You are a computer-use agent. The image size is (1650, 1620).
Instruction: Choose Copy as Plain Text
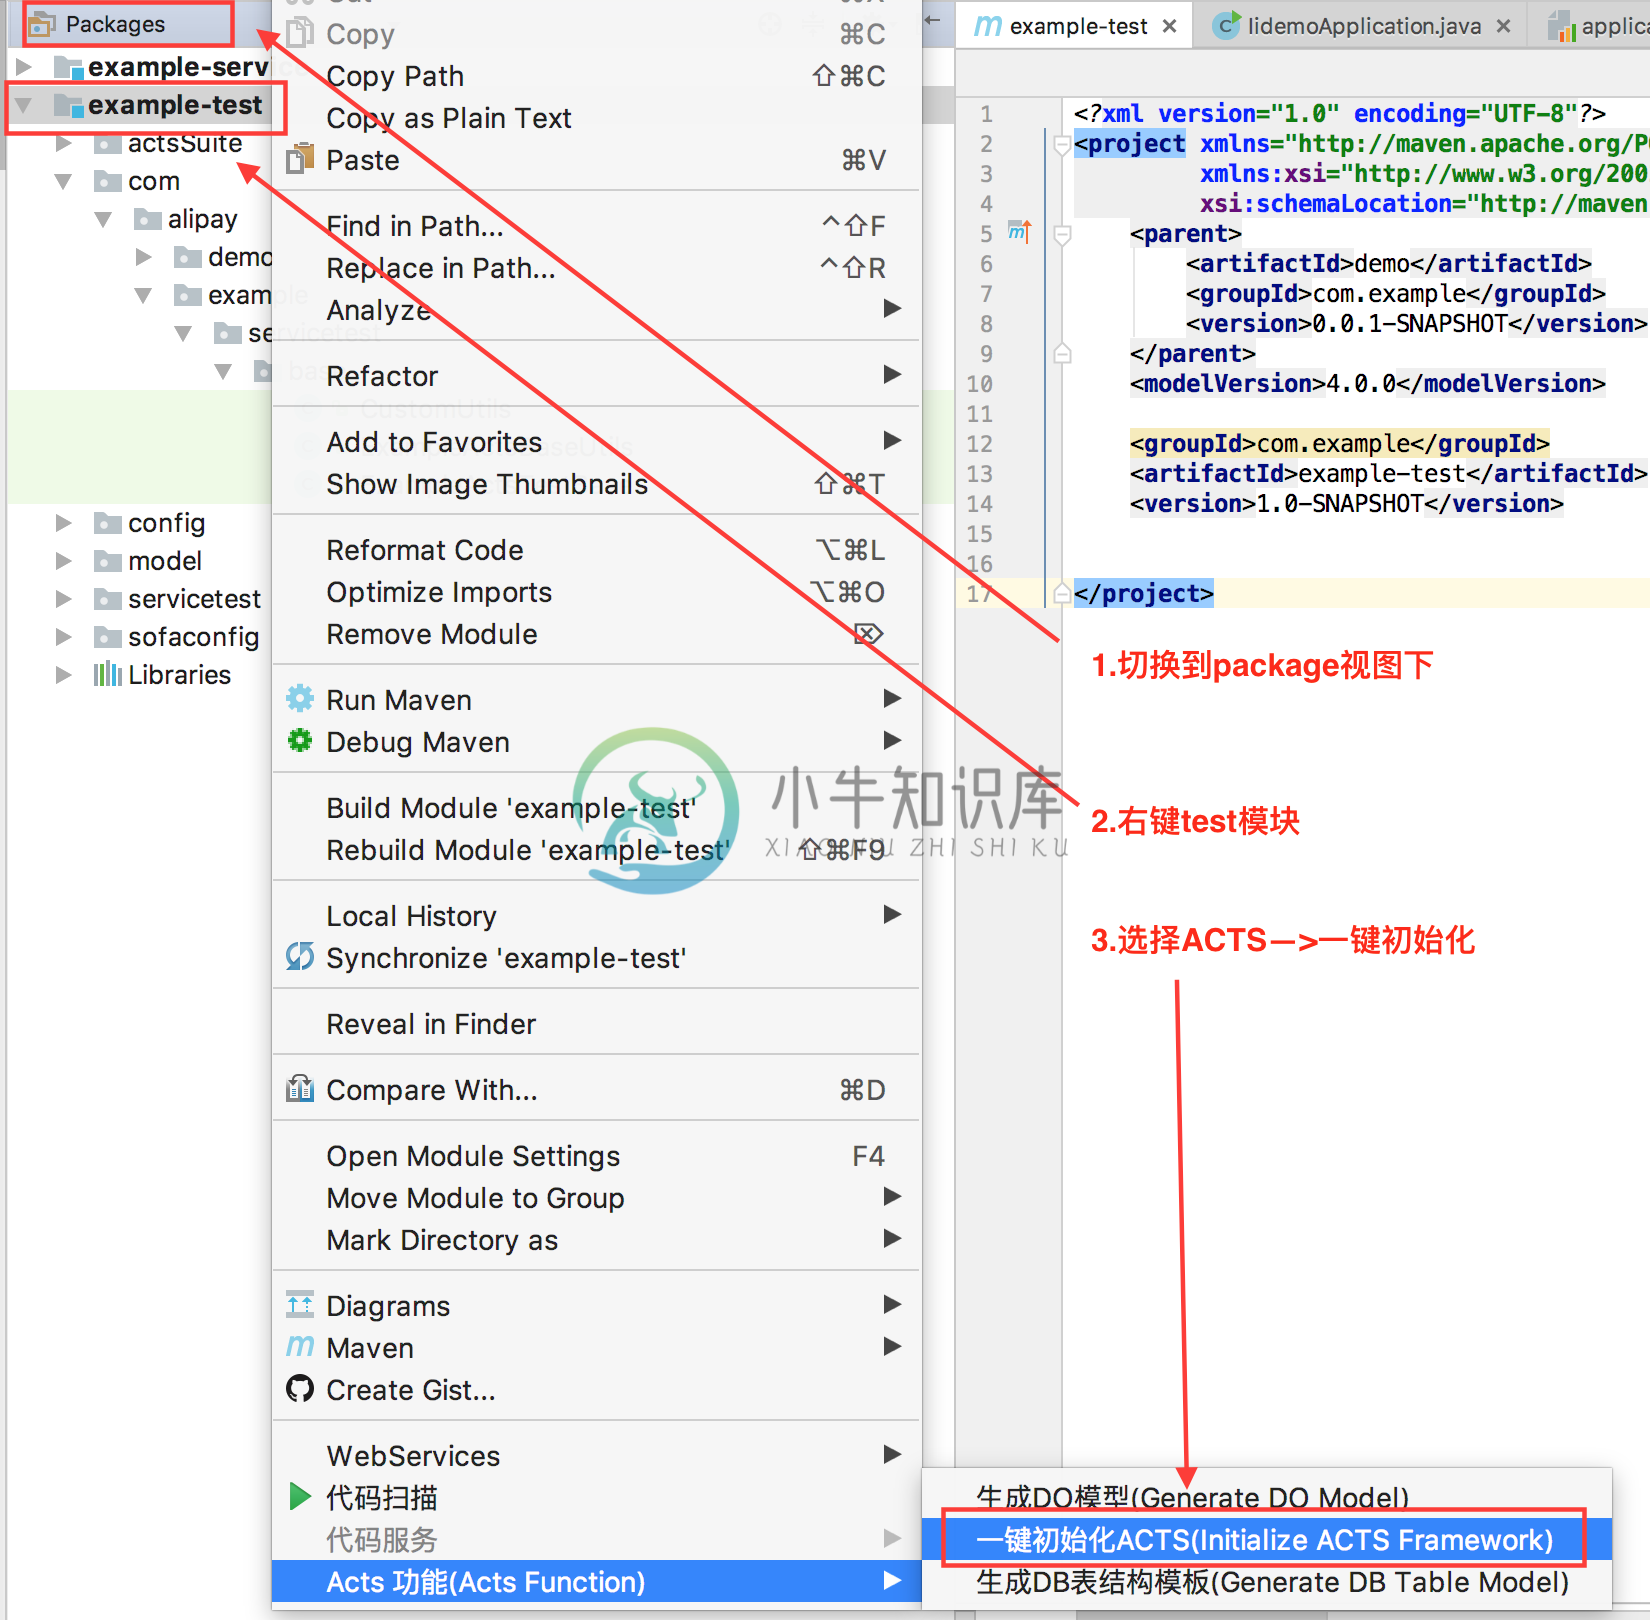point(596,118)
